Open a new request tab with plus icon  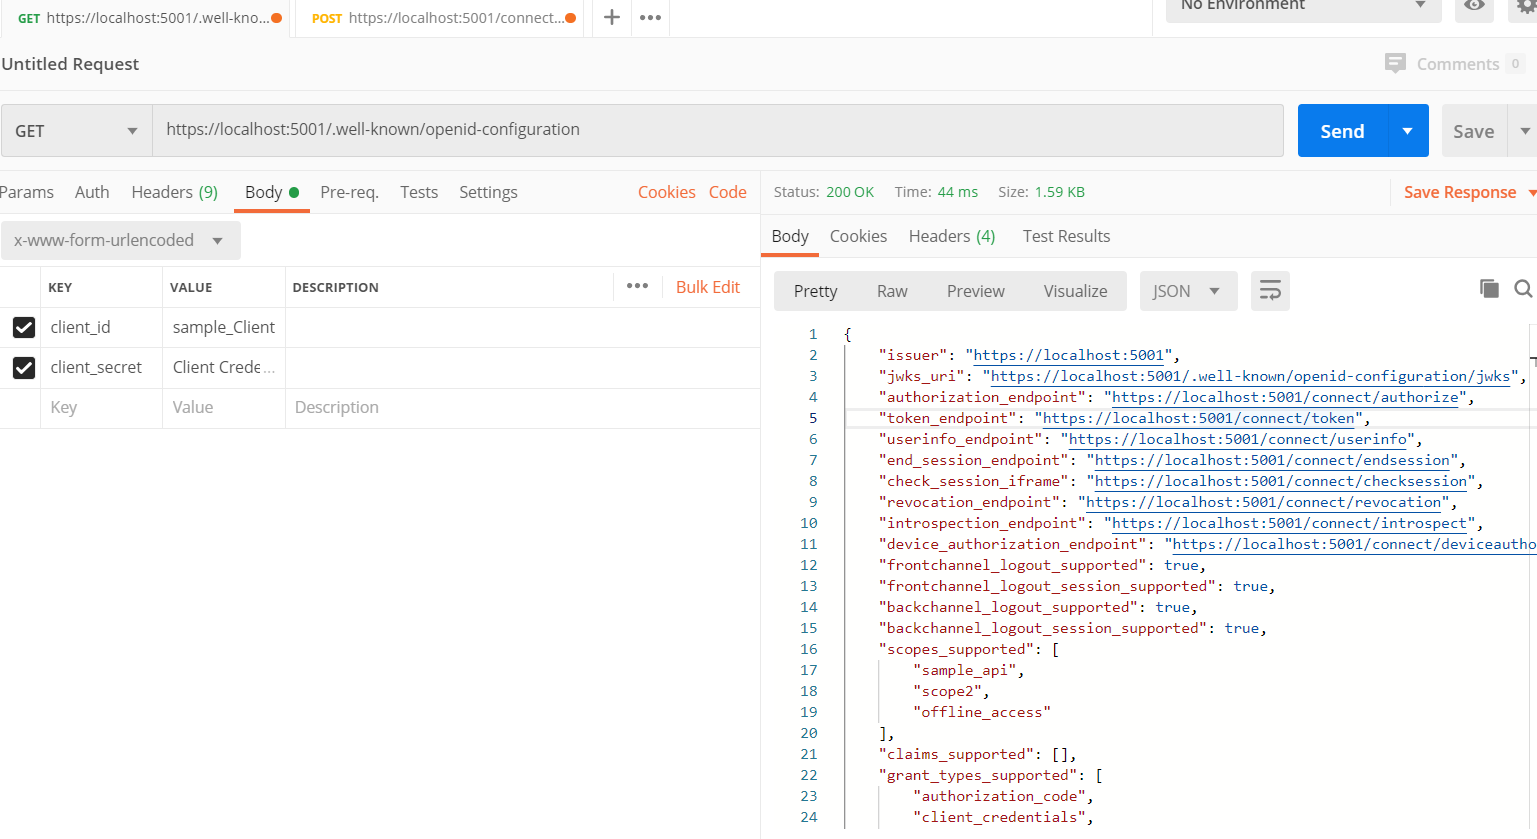click(612, 17)
